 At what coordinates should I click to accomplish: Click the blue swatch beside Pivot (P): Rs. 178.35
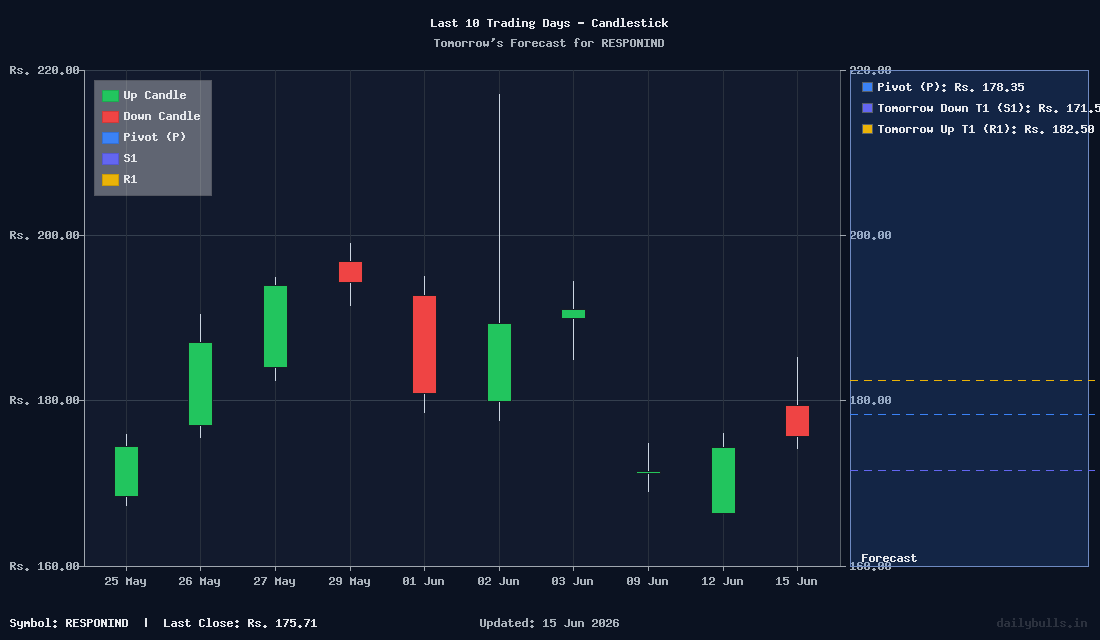pyautogui.click(x=867, y=87)
